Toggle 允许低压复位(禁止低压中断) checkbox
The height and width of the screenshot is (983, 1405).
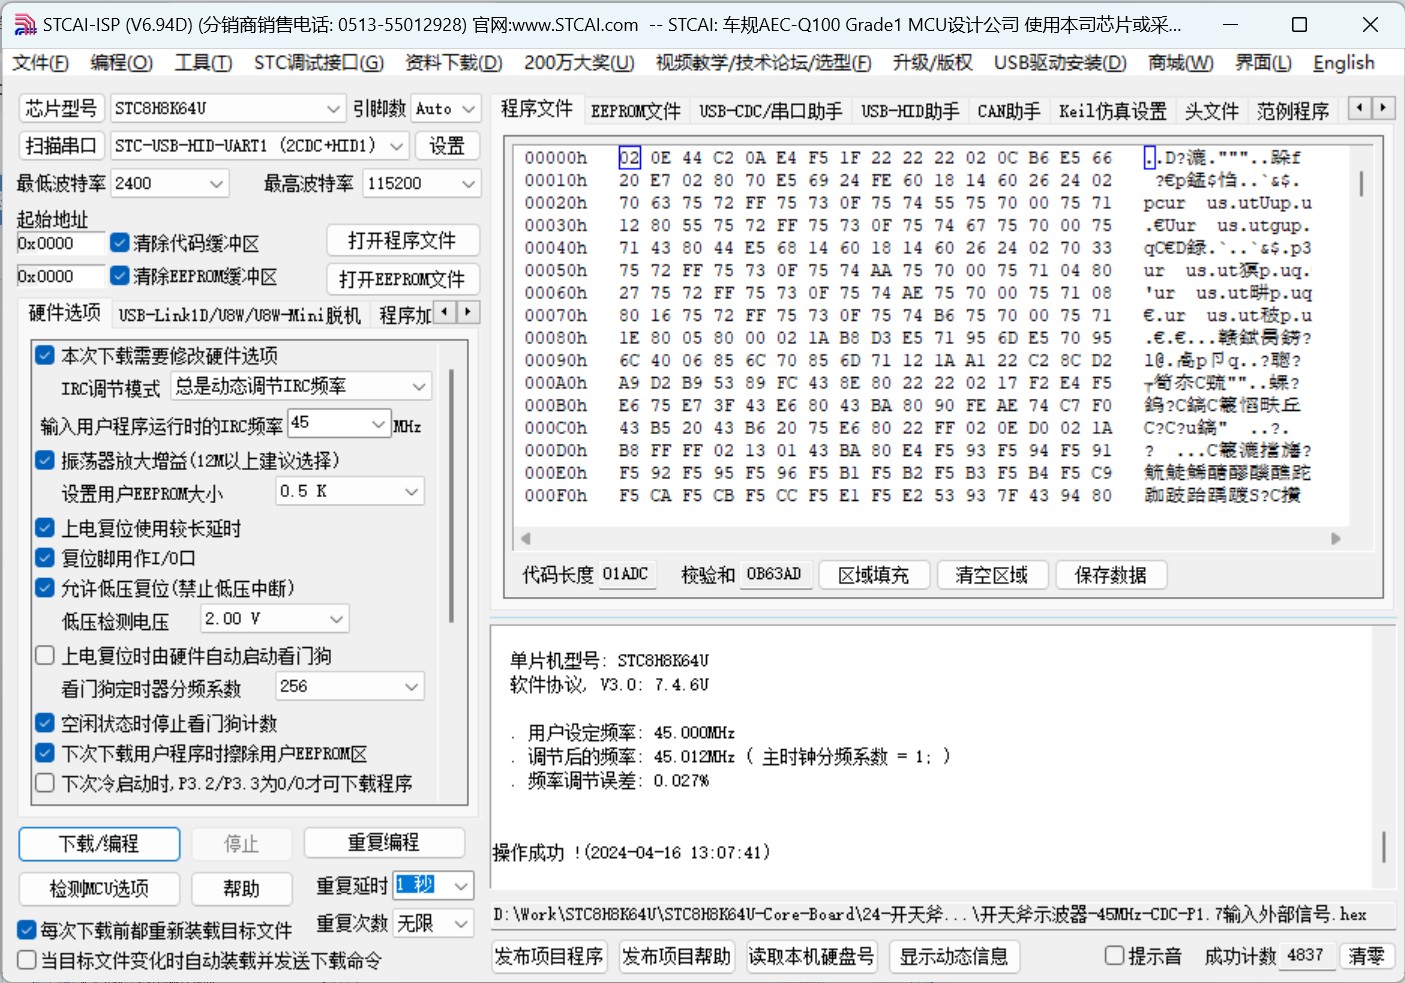pyautogui.click(x=45, y=588)
